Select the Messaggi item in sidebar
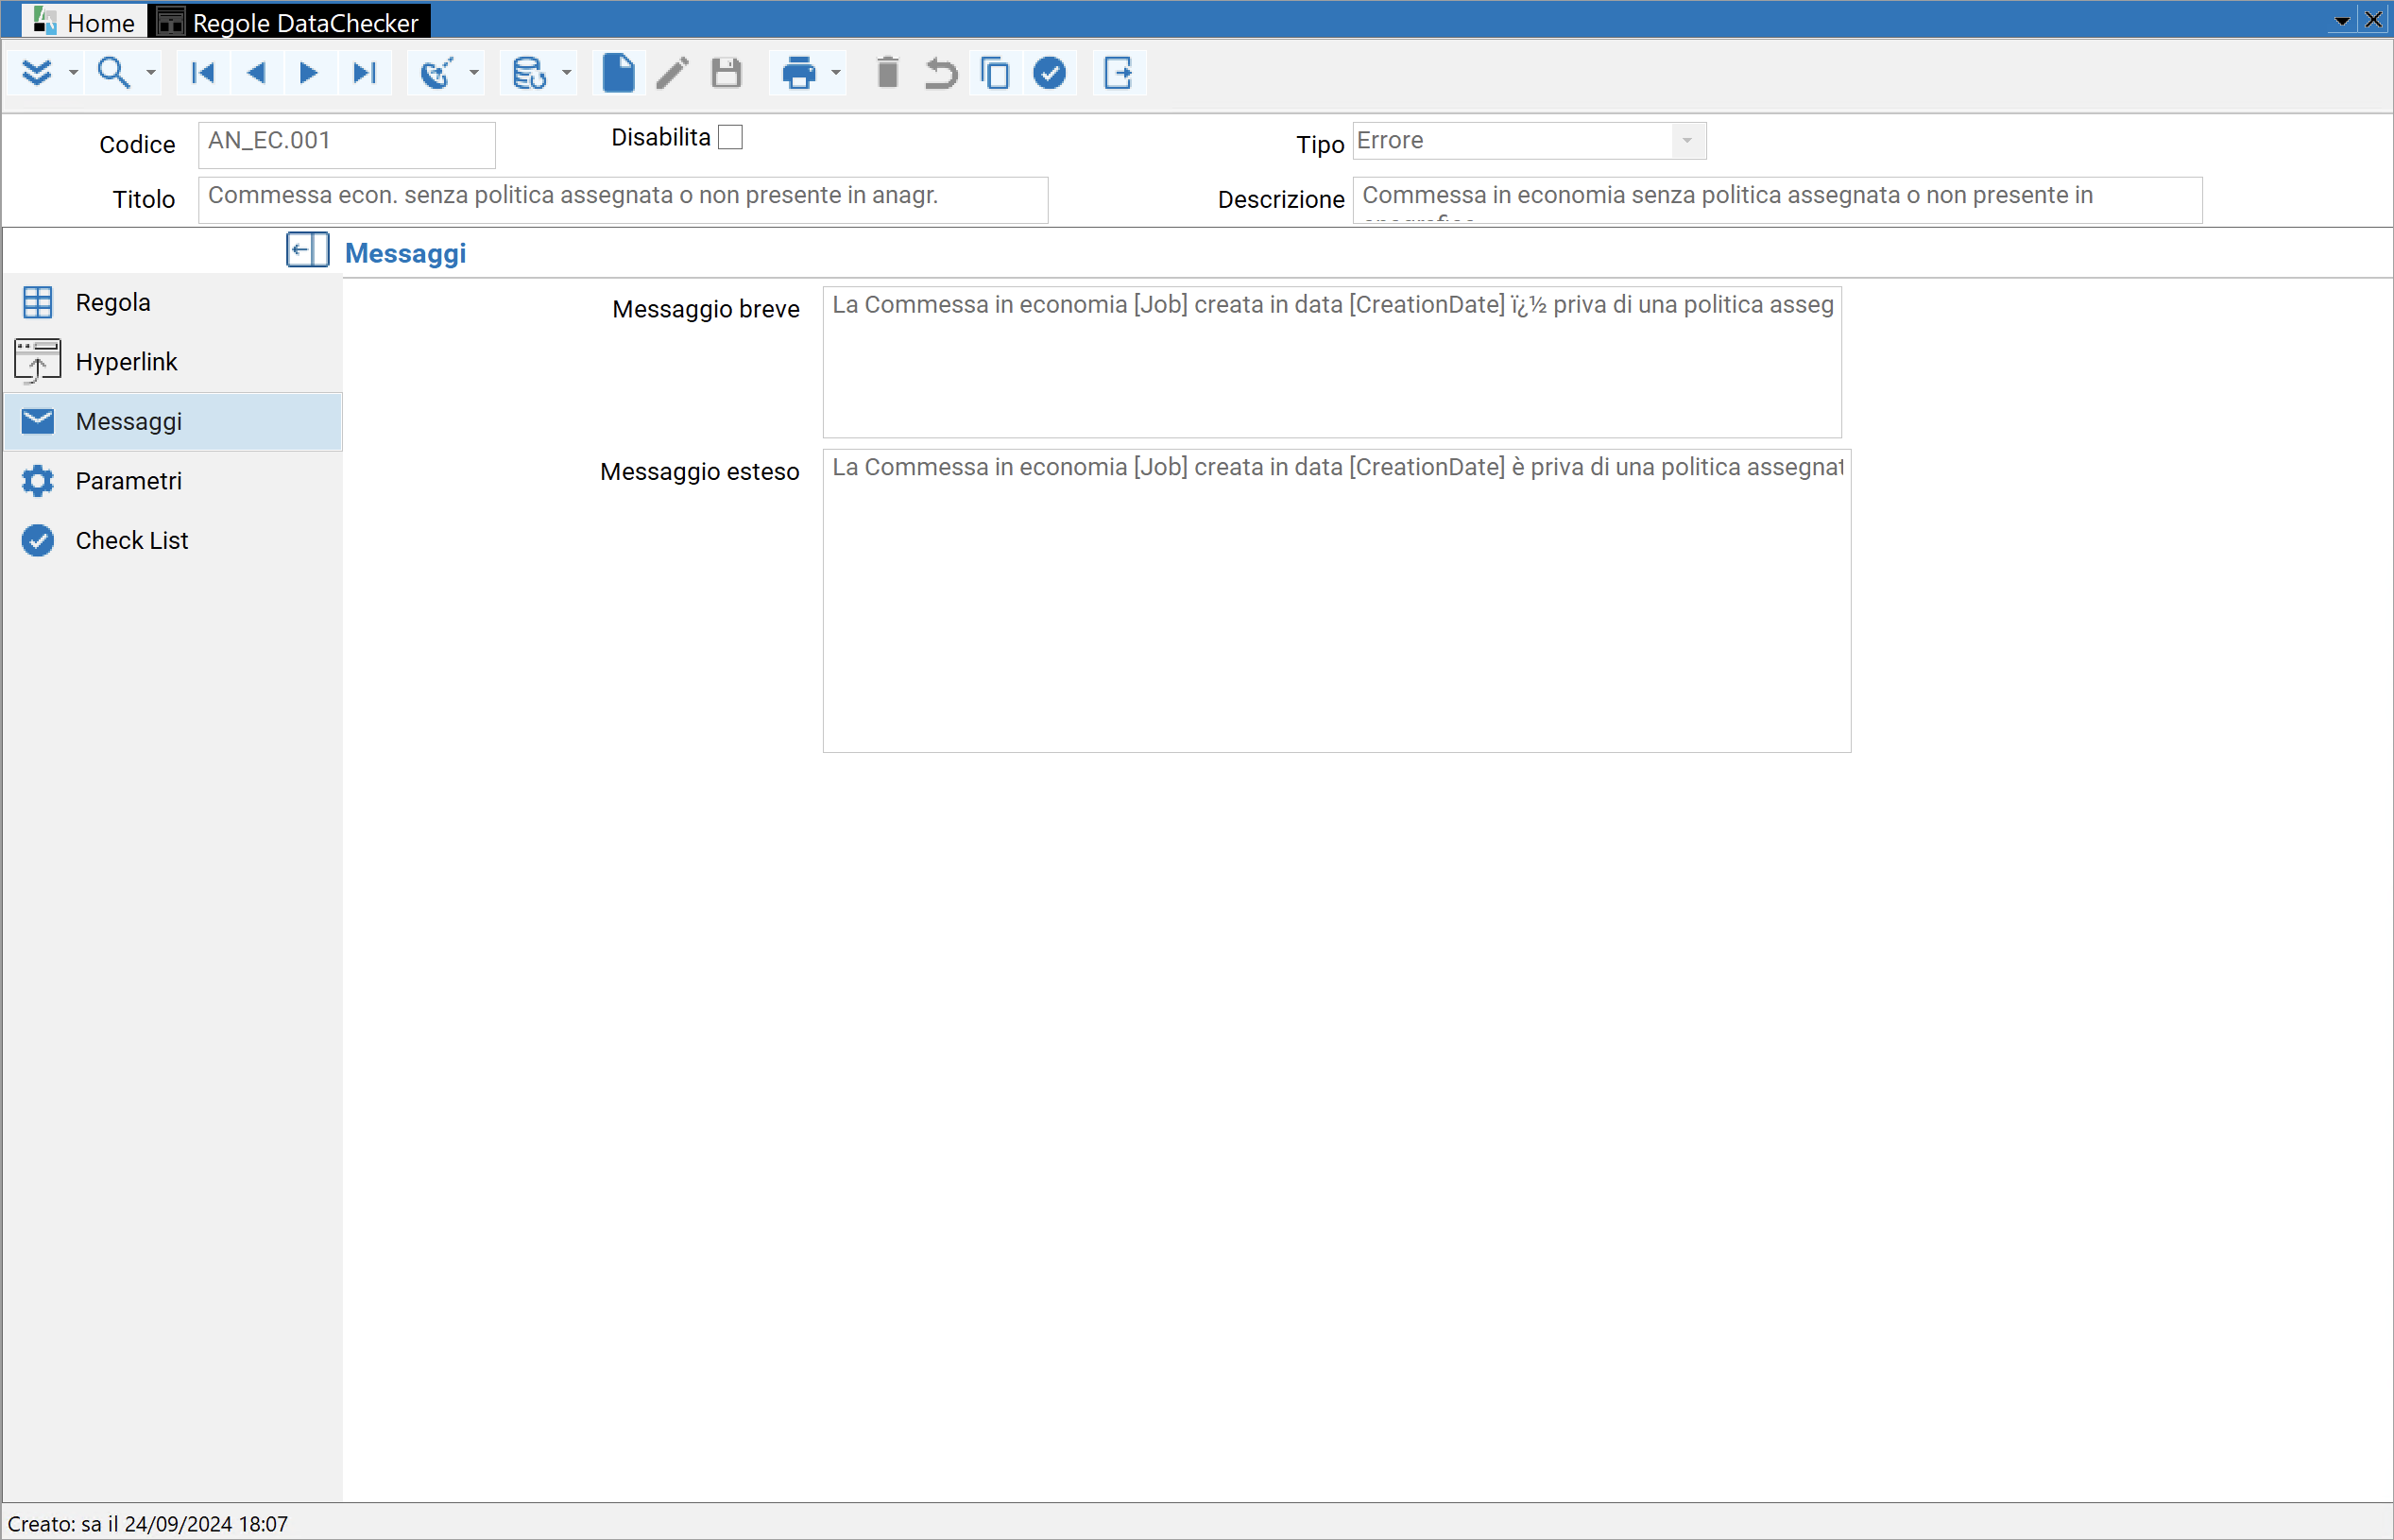The width and height of the screenshot is (2394, 1540). (x=172, y=421)
